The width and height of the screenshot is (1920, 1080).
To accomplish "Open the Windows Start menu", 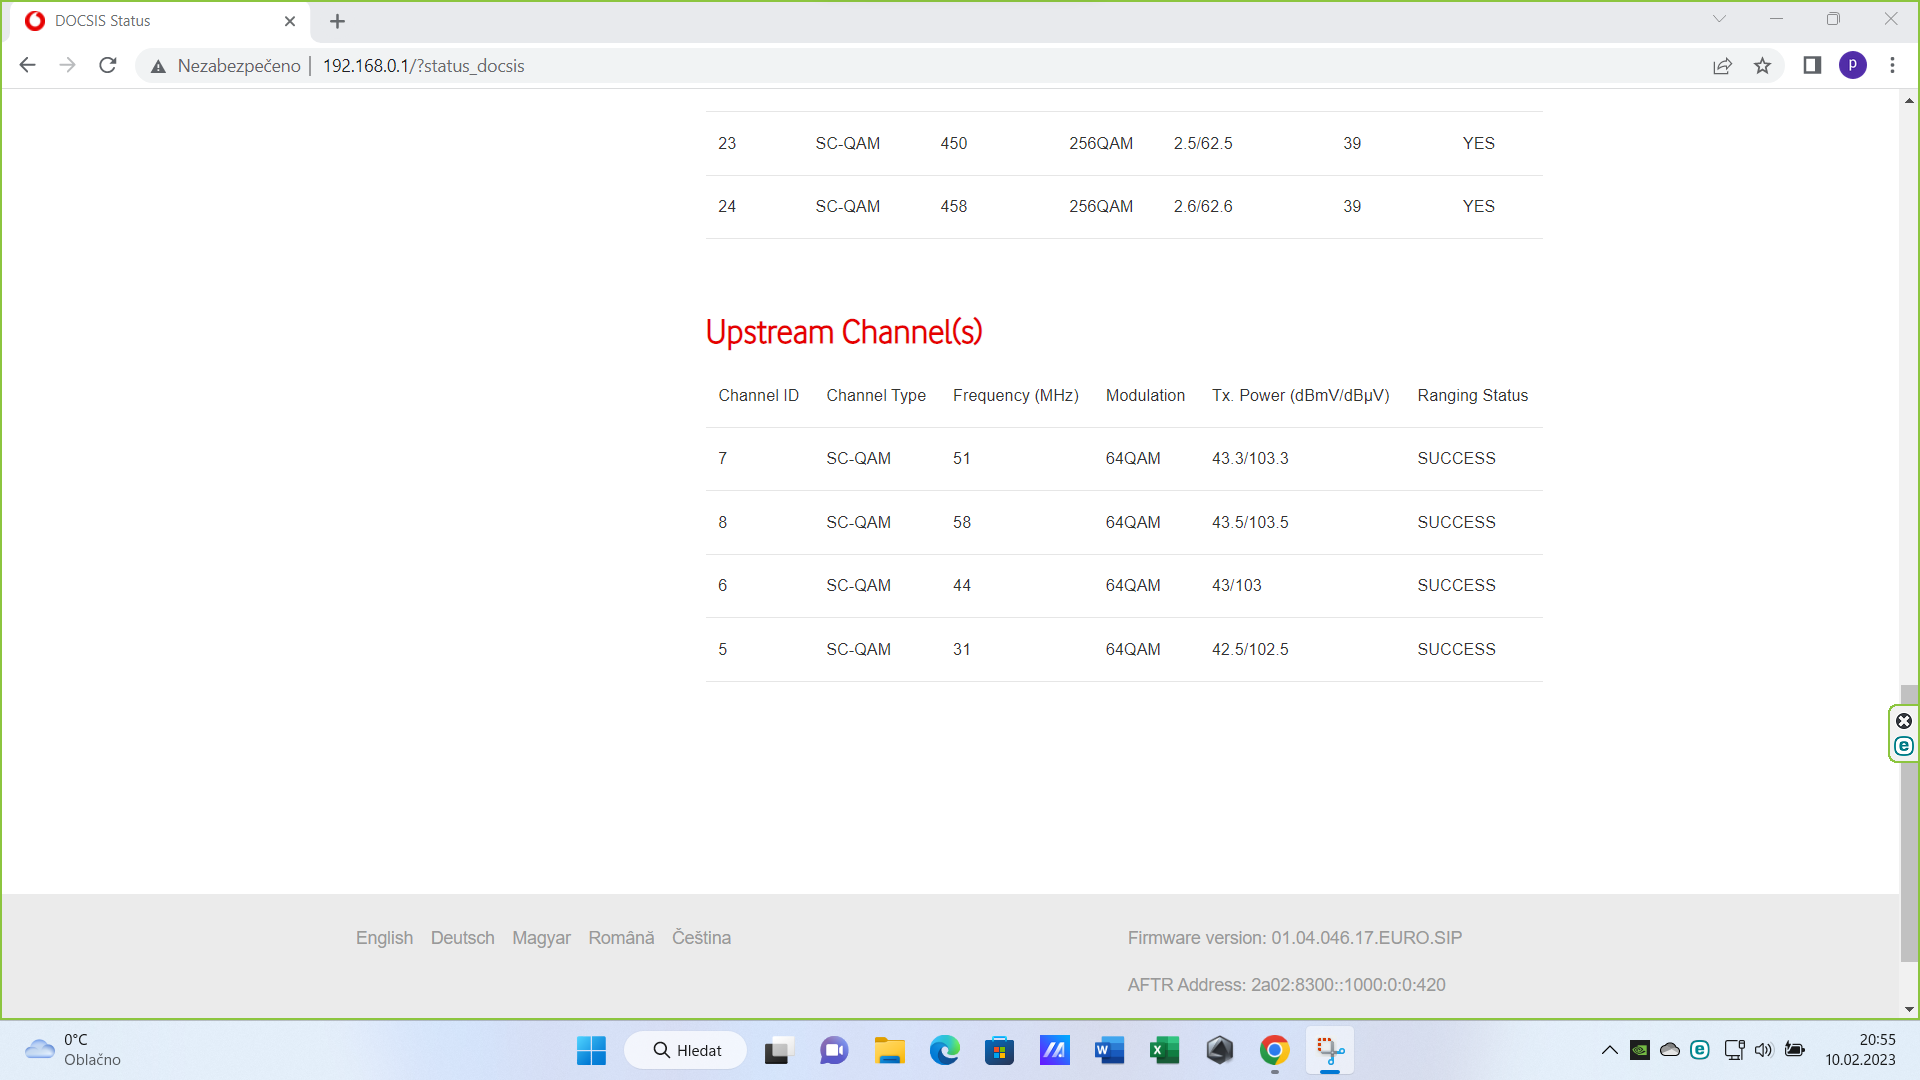I will coord(591,1050).
